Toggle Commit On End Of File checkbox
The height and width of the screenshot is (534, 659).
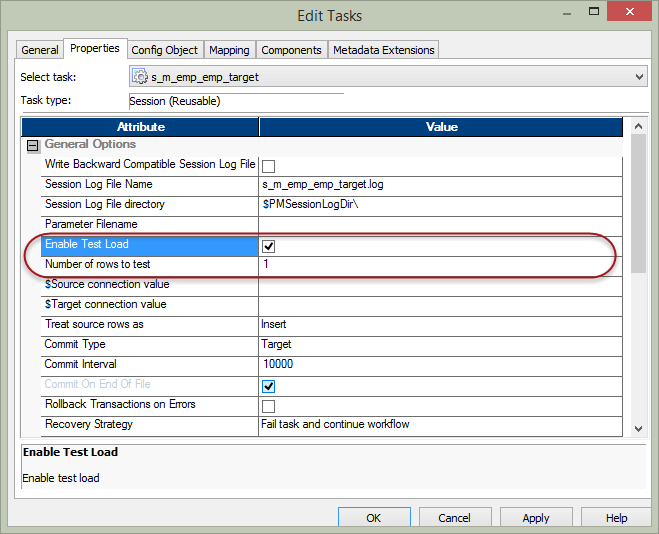[268, 385]
